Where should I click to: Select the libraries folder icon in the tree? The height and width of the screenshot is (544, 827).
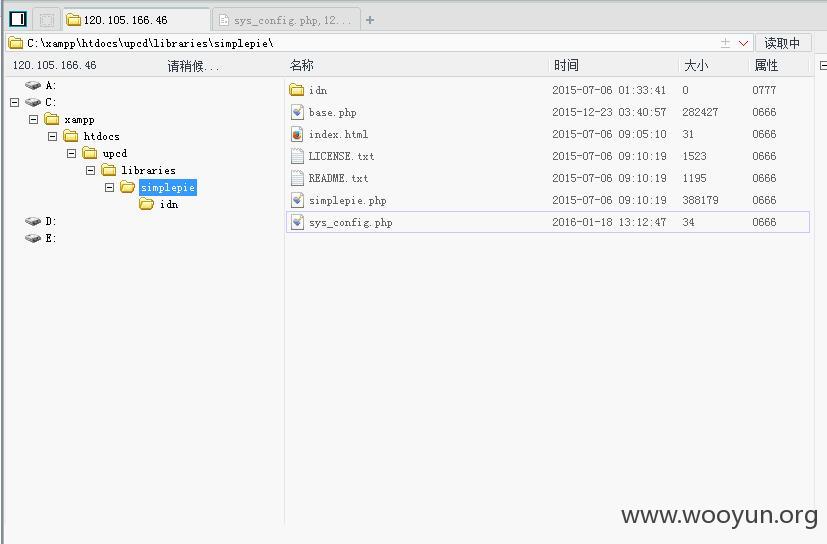[x=109, y=170]
